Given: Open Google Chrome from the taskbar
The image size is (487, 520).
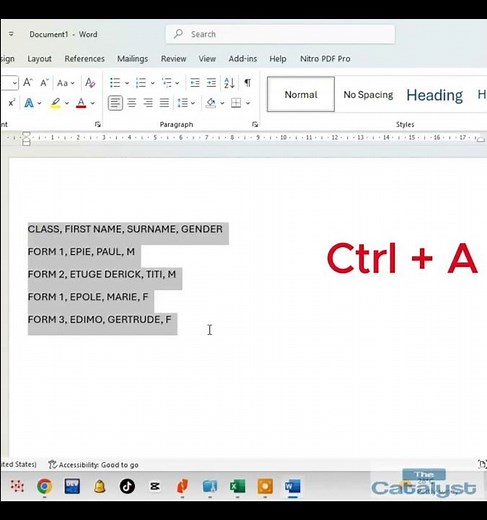Looking at the screenshot, I should [x=44, y=486].
